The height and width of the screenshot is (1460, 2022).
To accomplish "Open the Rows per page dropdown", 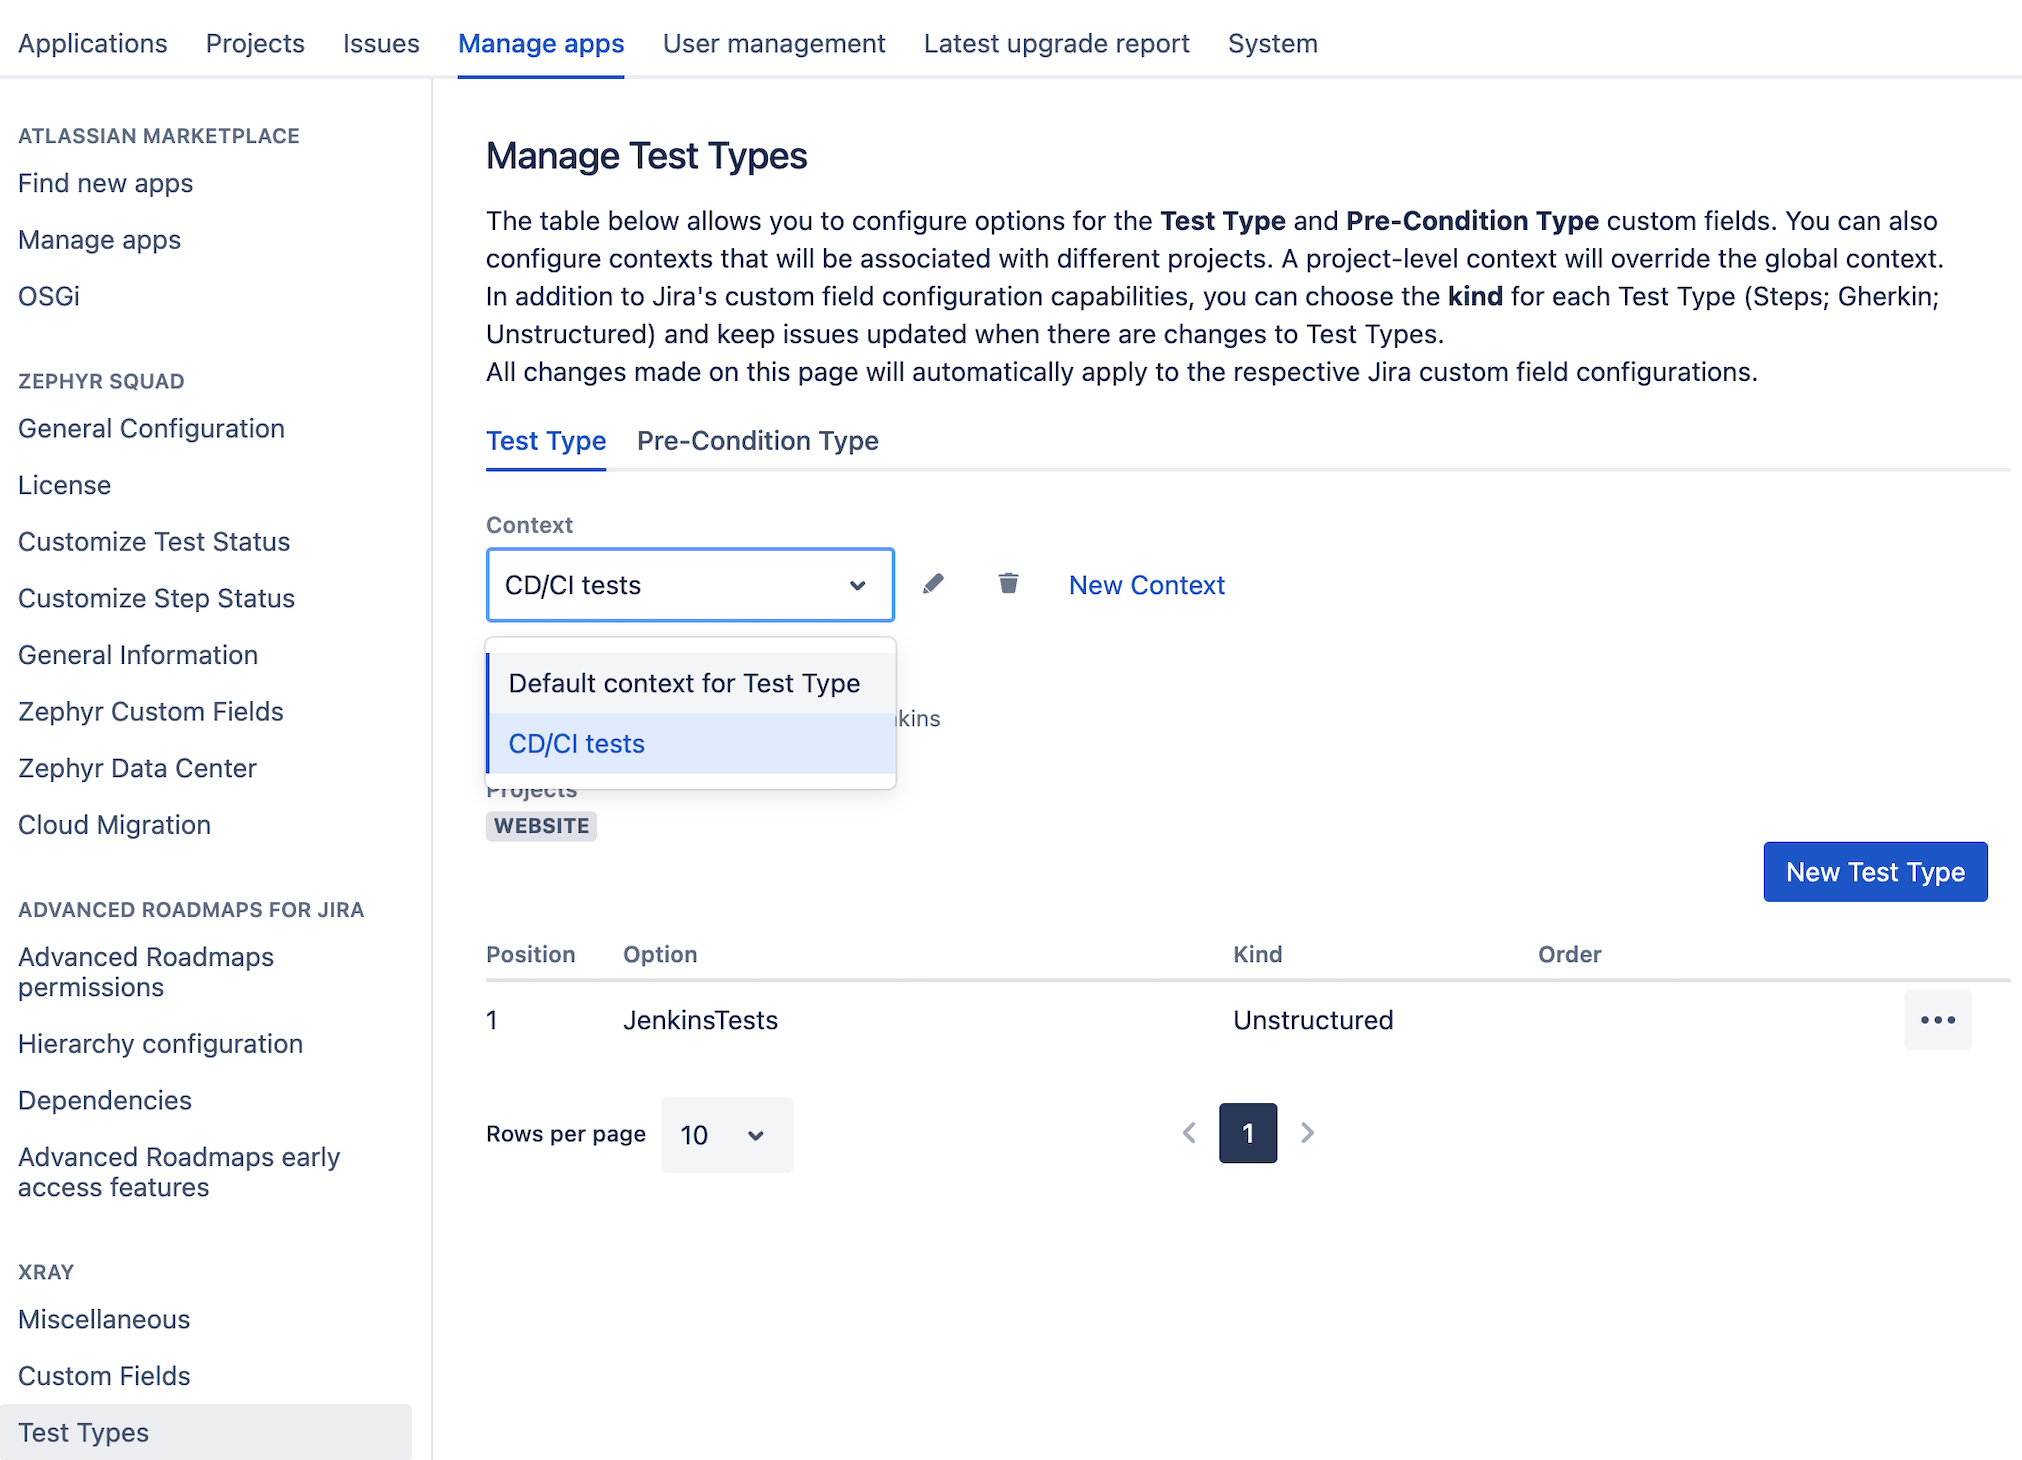I will click(727, 1135).
